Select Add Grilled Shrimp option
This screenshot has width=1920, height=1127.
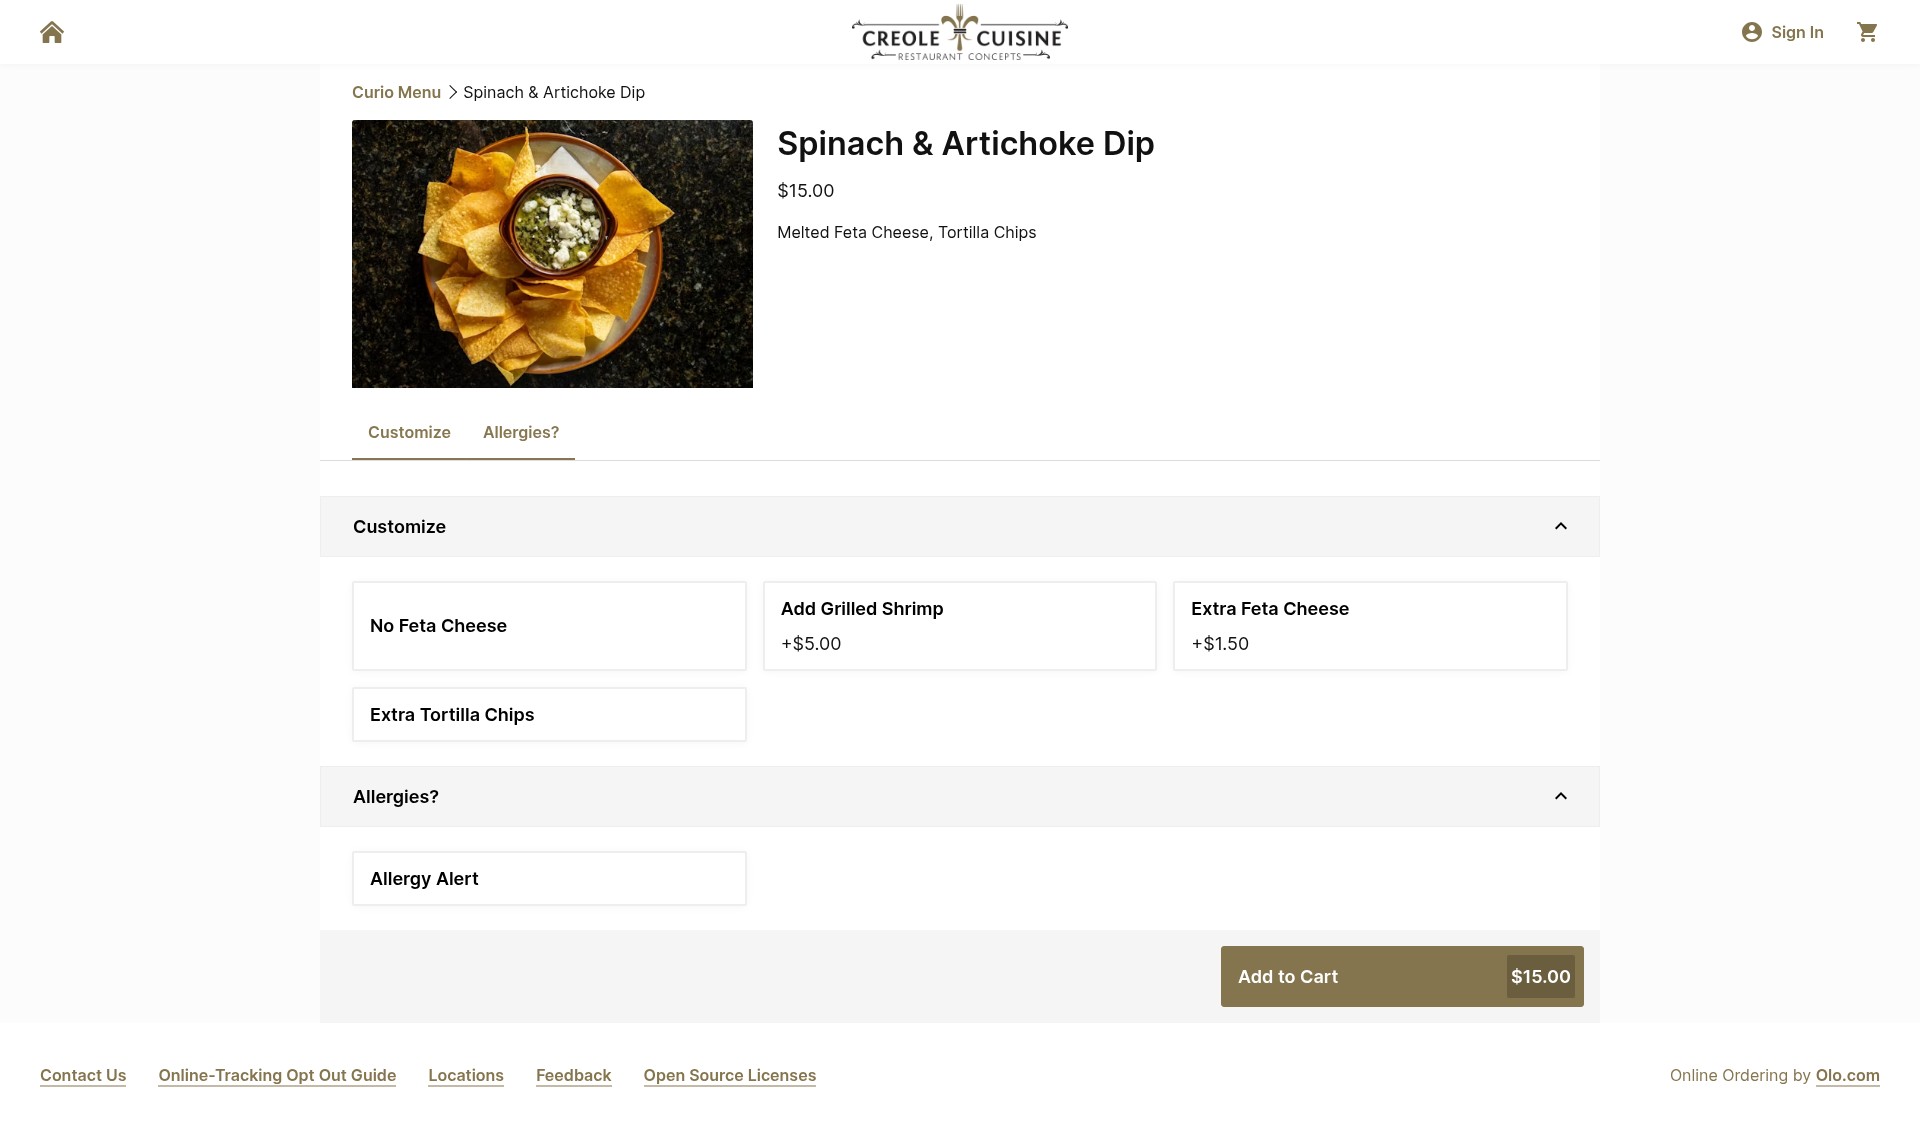[960, 626]
